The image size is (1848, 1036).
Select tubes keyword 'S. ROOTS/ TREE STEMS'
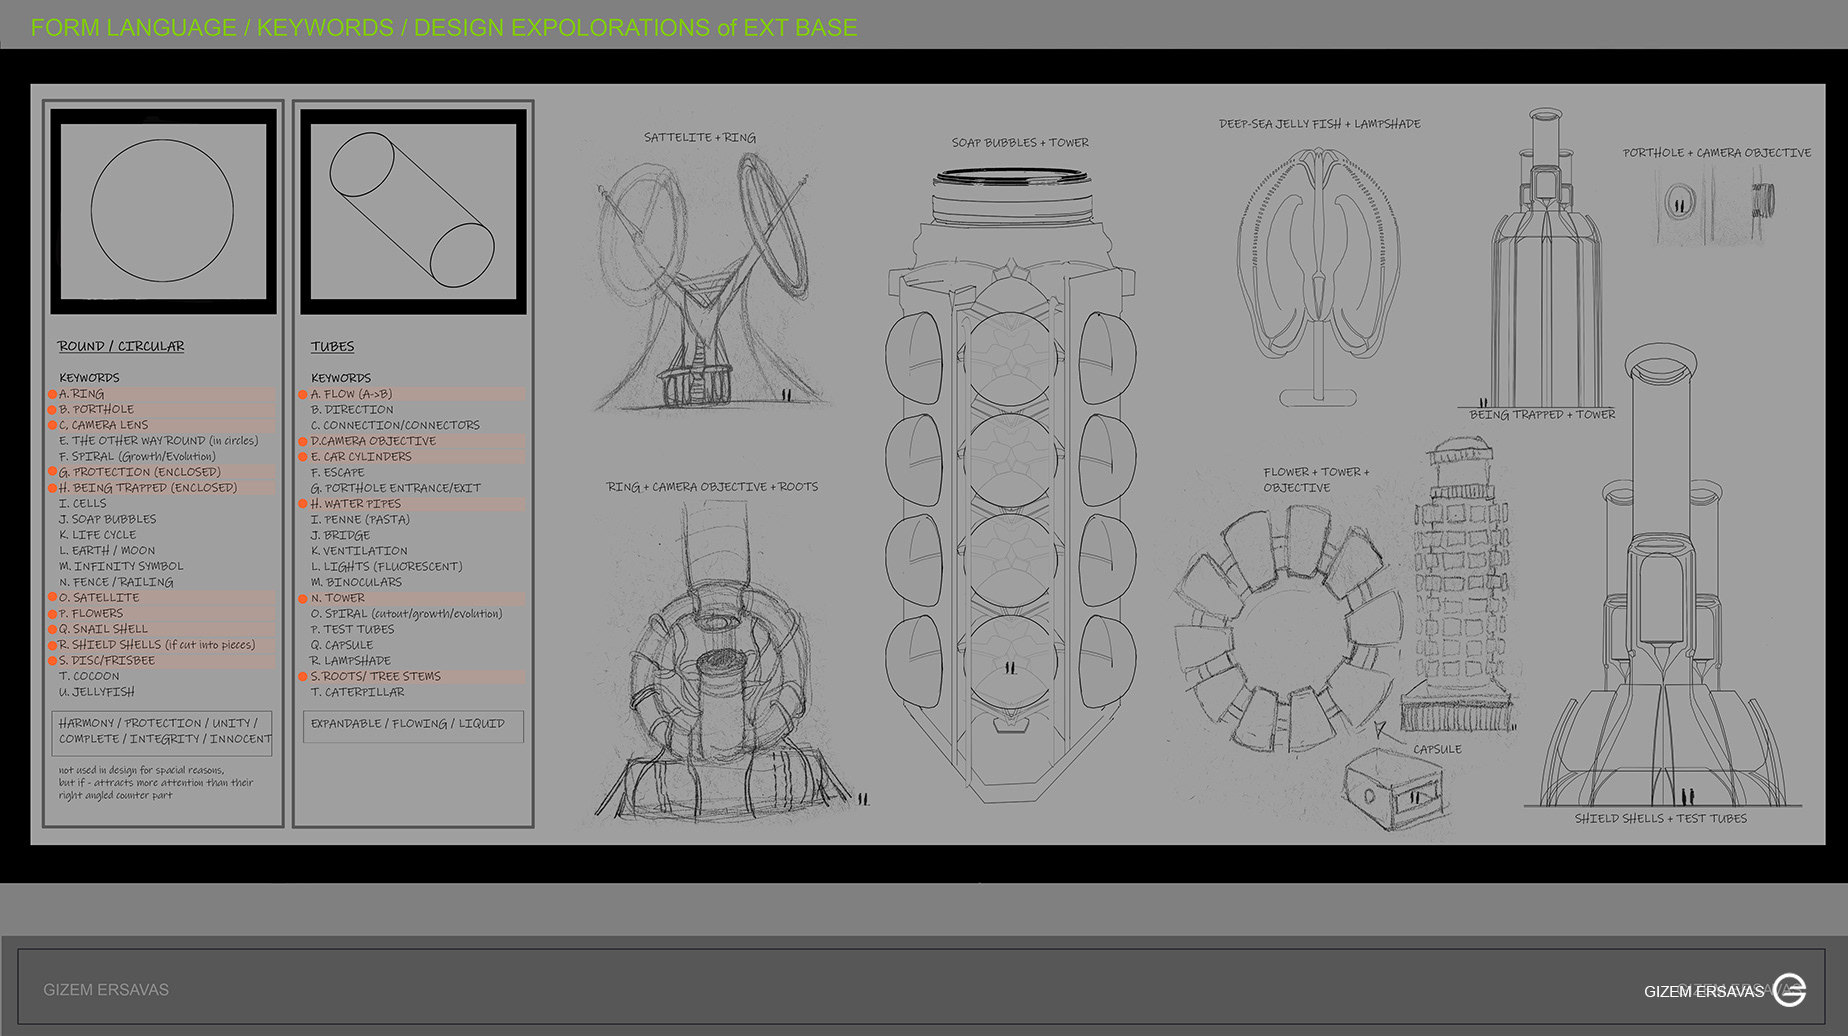tap(376, 677)
